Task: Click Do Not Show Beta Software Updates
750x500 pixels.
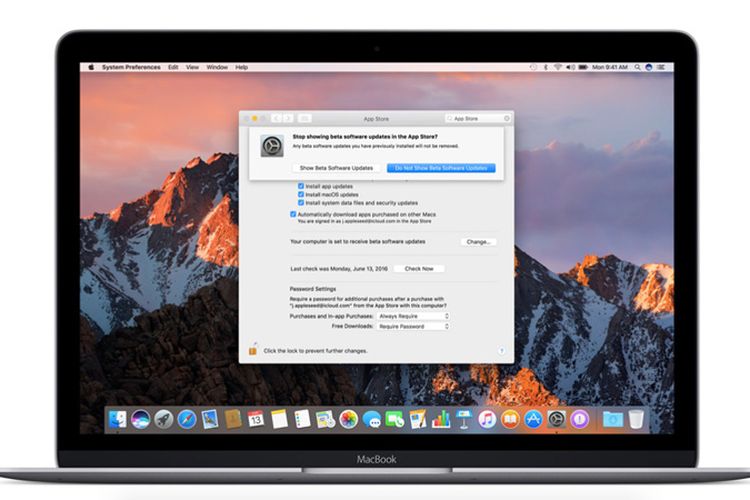Action: tap(441, 168)
